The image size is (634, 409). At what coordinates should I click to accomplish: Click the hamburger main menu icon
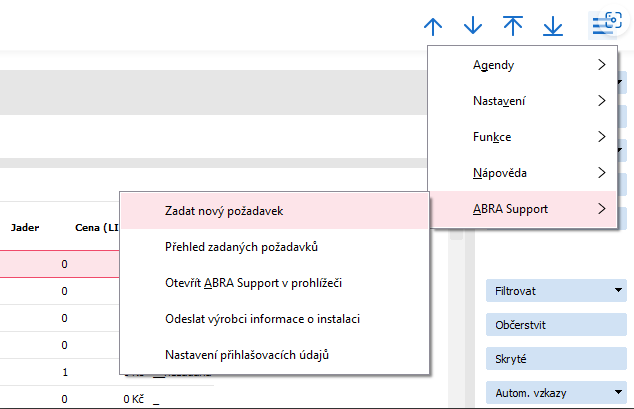[x=604, y=25]
